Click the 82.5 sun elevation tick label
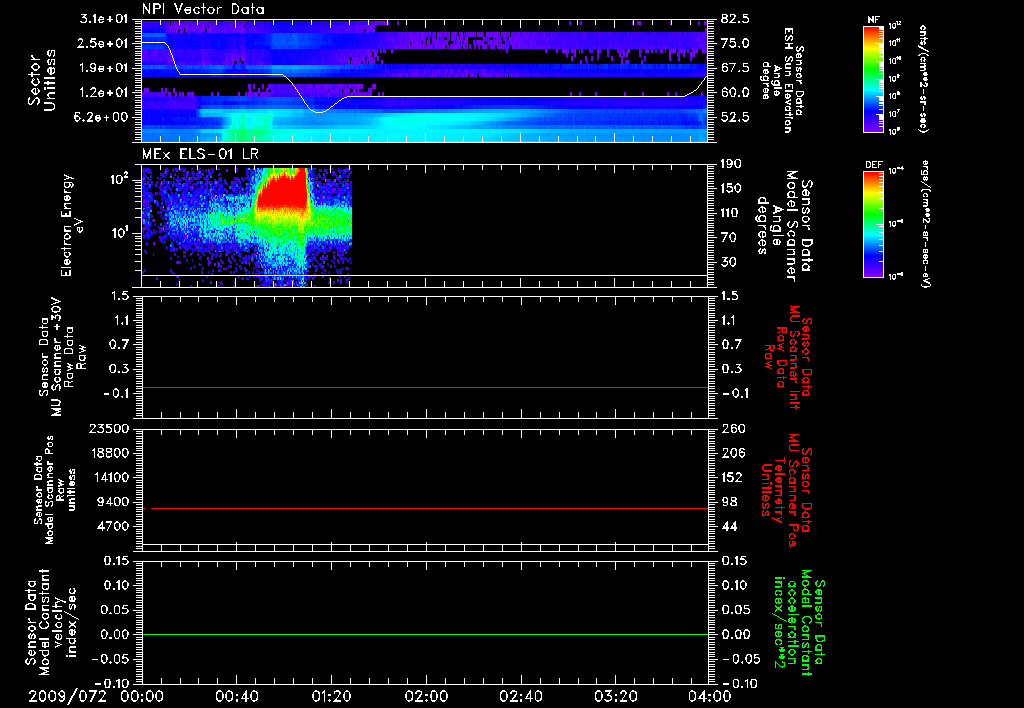 (x=735, y=19)
